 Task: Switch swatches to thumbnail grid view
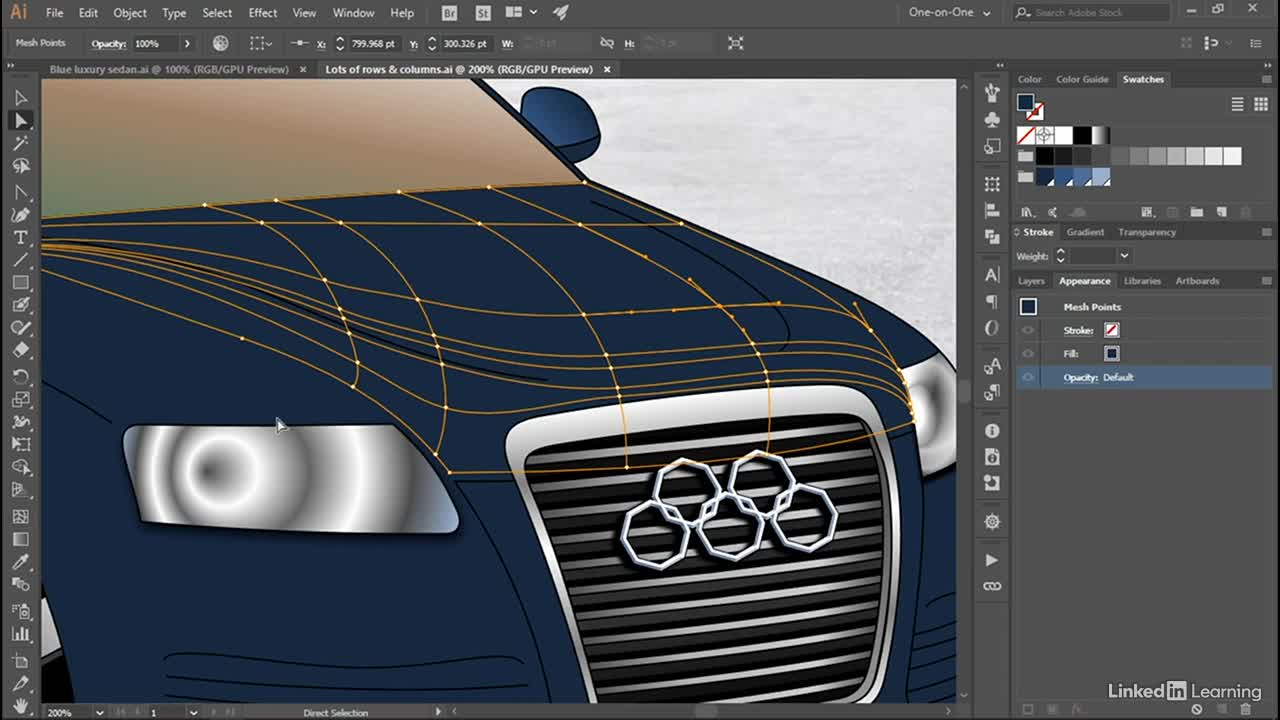point(1259,104)
